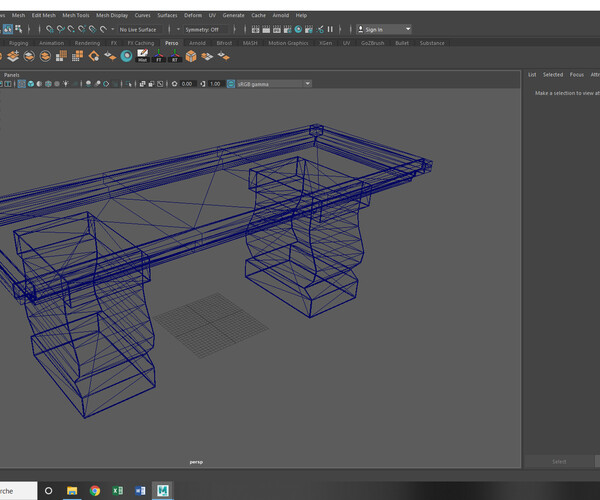Viewport: 600px width, 500px height.
Task: Click the Select button in Attribute Editor
Action: pos(559,461)
